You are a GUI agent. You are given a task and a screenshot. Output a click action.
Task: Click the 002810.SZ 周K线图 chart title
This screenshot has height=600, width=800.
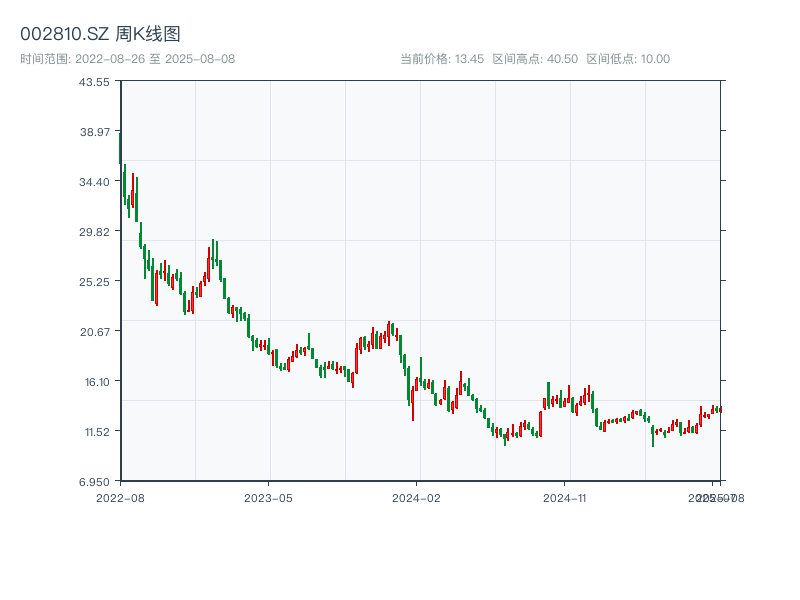100,35
